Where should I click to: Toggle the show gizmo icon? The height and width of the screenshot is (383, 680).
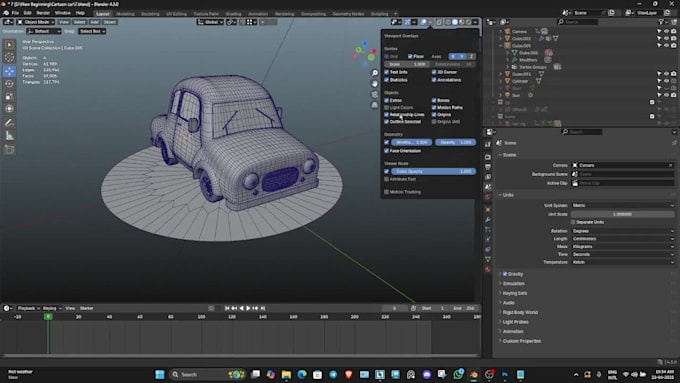coord(407,22)
